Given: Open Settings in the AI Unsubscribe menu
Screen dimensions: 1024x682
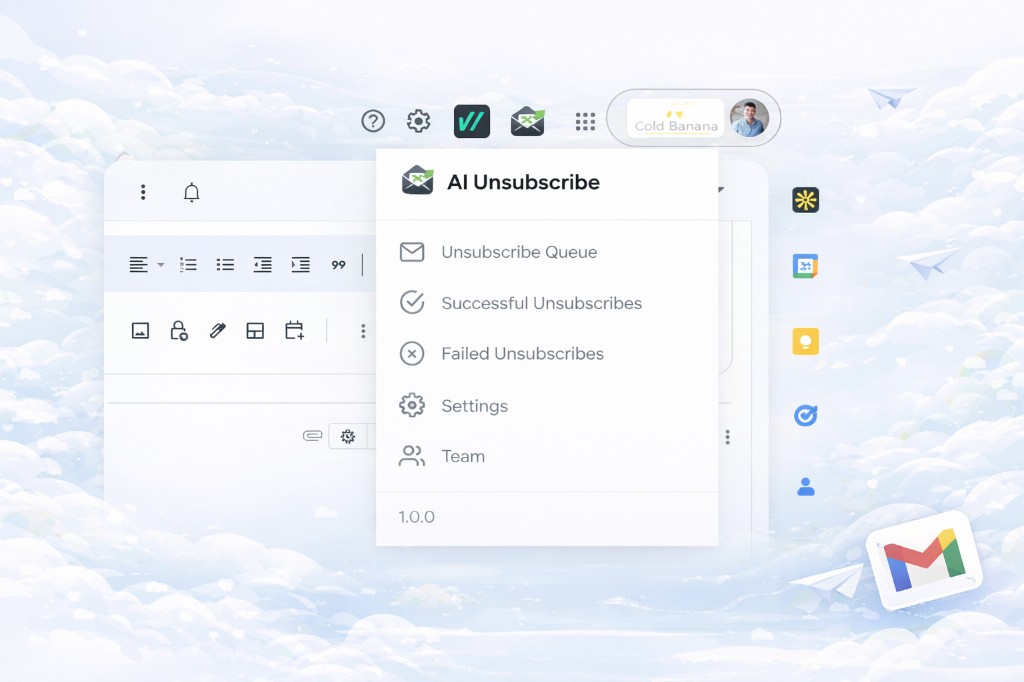Looking at the screenshot, I should (474, 405).
